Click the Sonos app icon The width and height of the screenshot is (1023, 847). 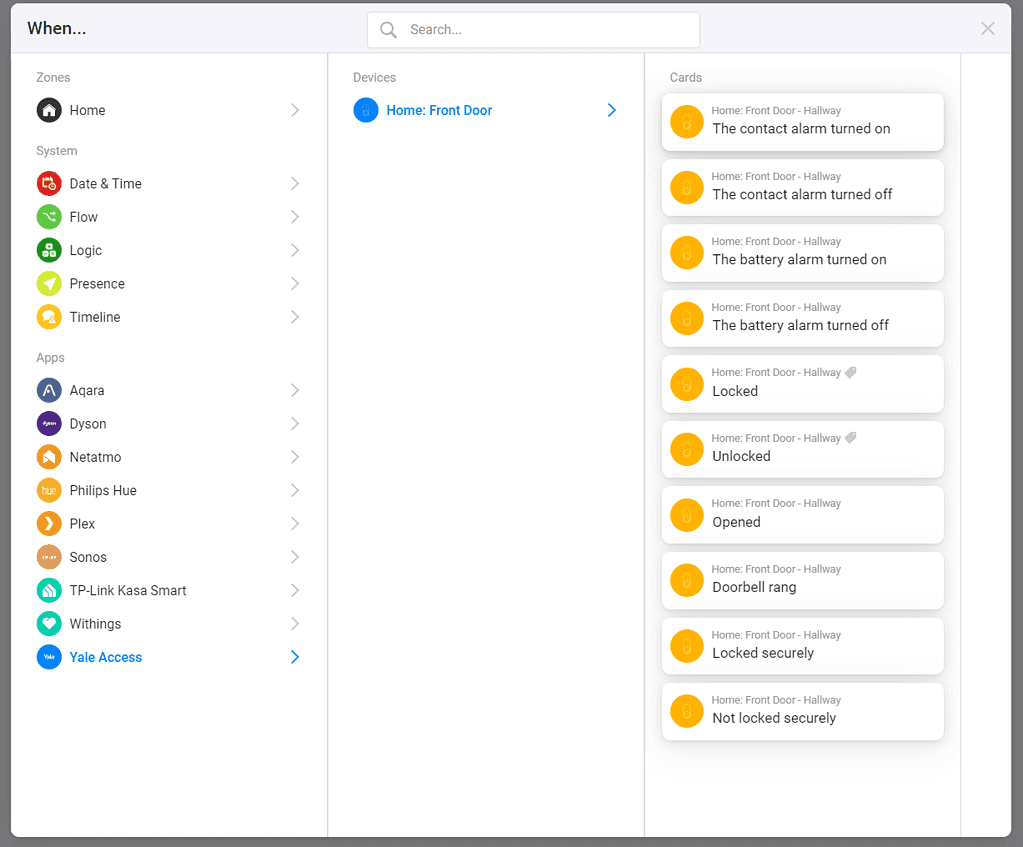coord(49,557)
